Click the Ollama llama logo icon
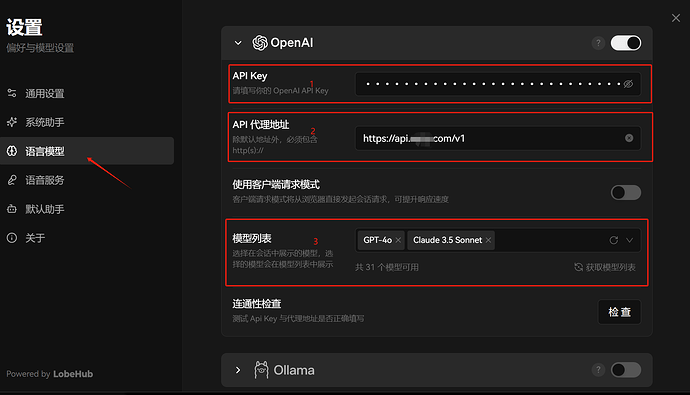Viewport: 690px width, 395px height. [261, 369]
